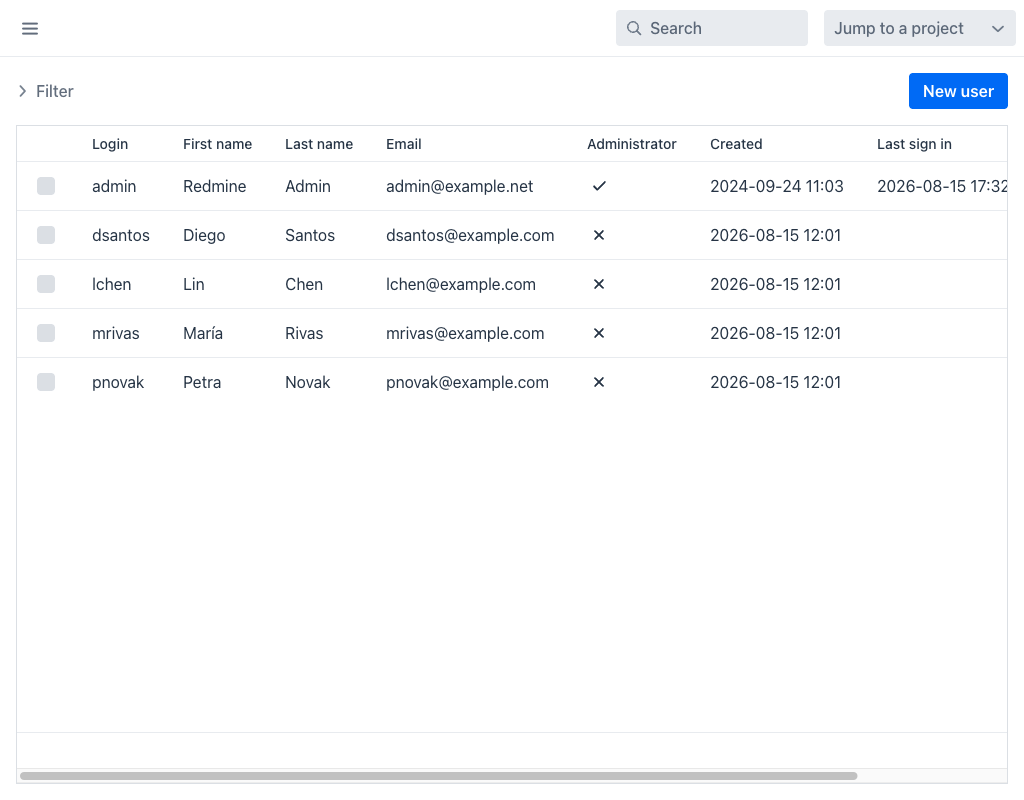Open the lchen user login
Screen dimensions: 1024x800
tap(111, 284)
